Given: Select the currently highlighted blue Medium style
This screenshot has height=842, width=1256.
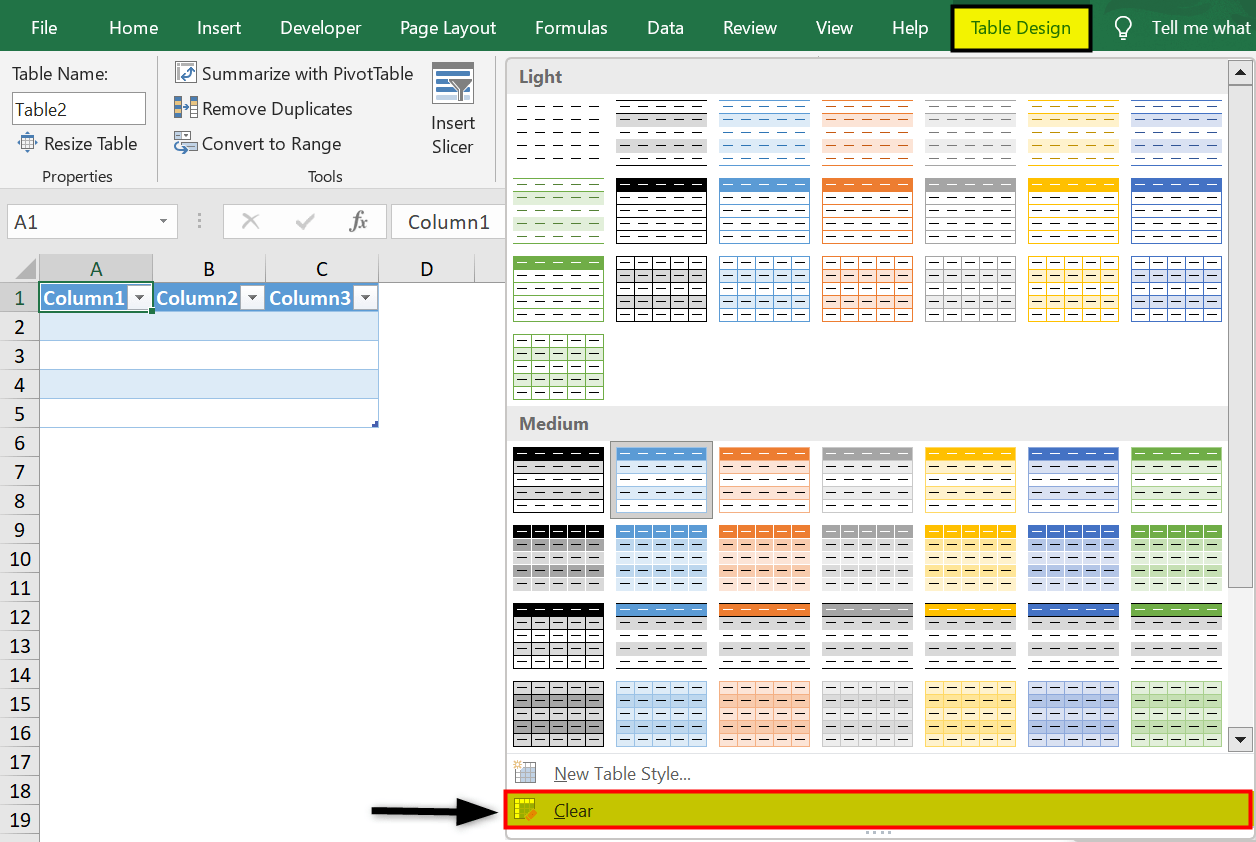Looking at the screenshot, I should (x=661, y=480).
